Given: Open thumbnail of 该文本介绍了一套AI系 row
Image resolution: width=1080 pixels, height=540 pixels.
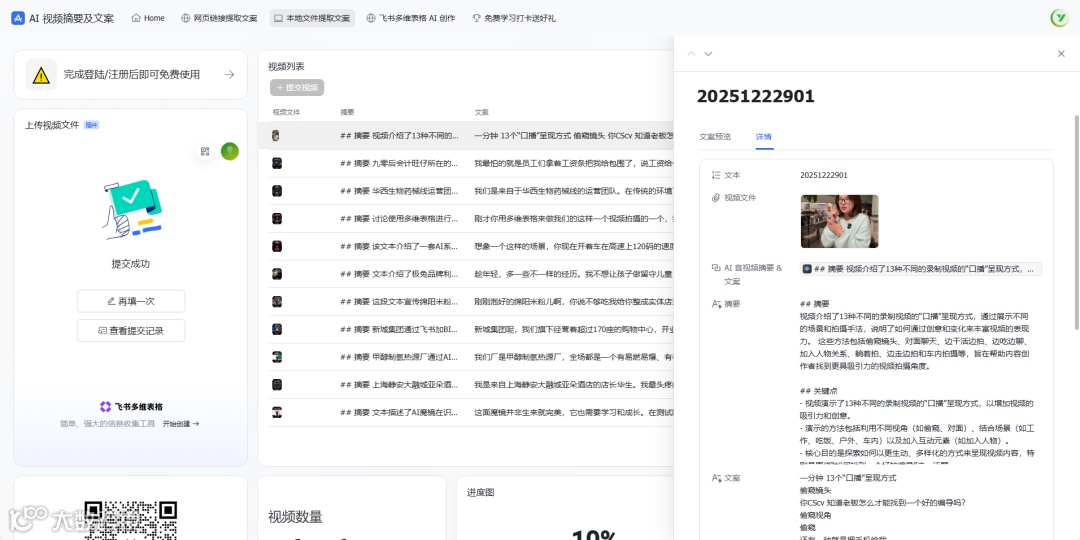Looking at the screenshot, I should point(276,246).
